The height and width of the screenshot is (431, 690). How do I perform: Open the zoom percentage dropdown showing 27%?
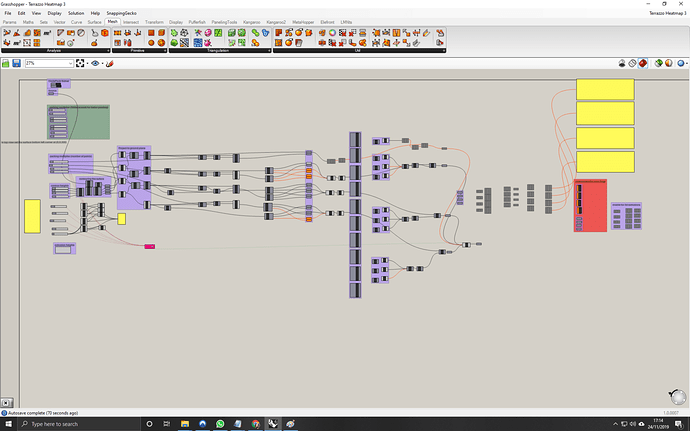[49, 63]
